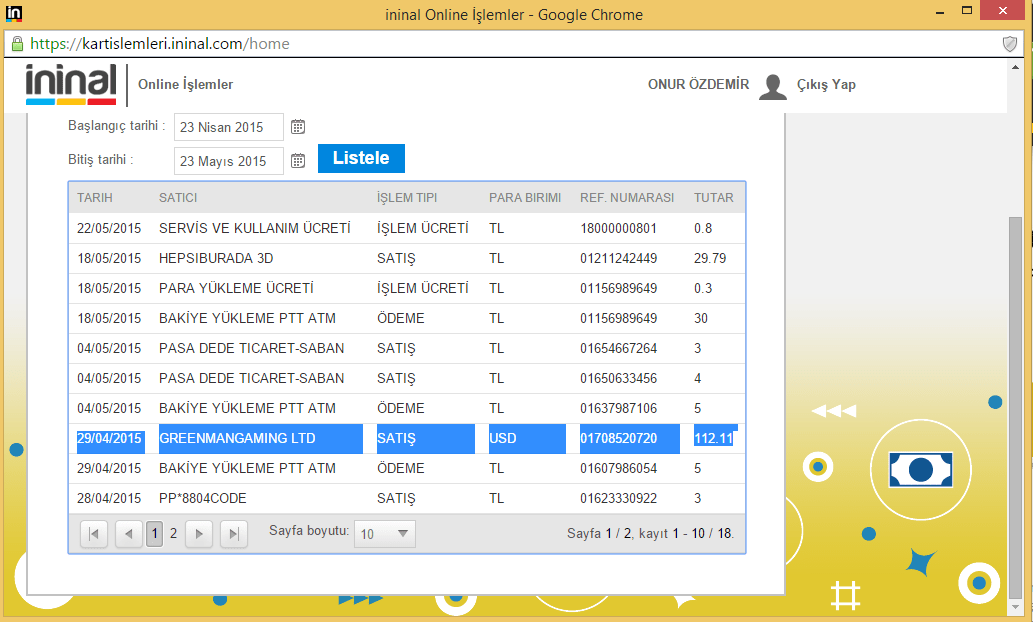The image size is (1033, 622).
Task: Click reference number 18000000801
Action: pyautogui.click(x=618, y=228)
